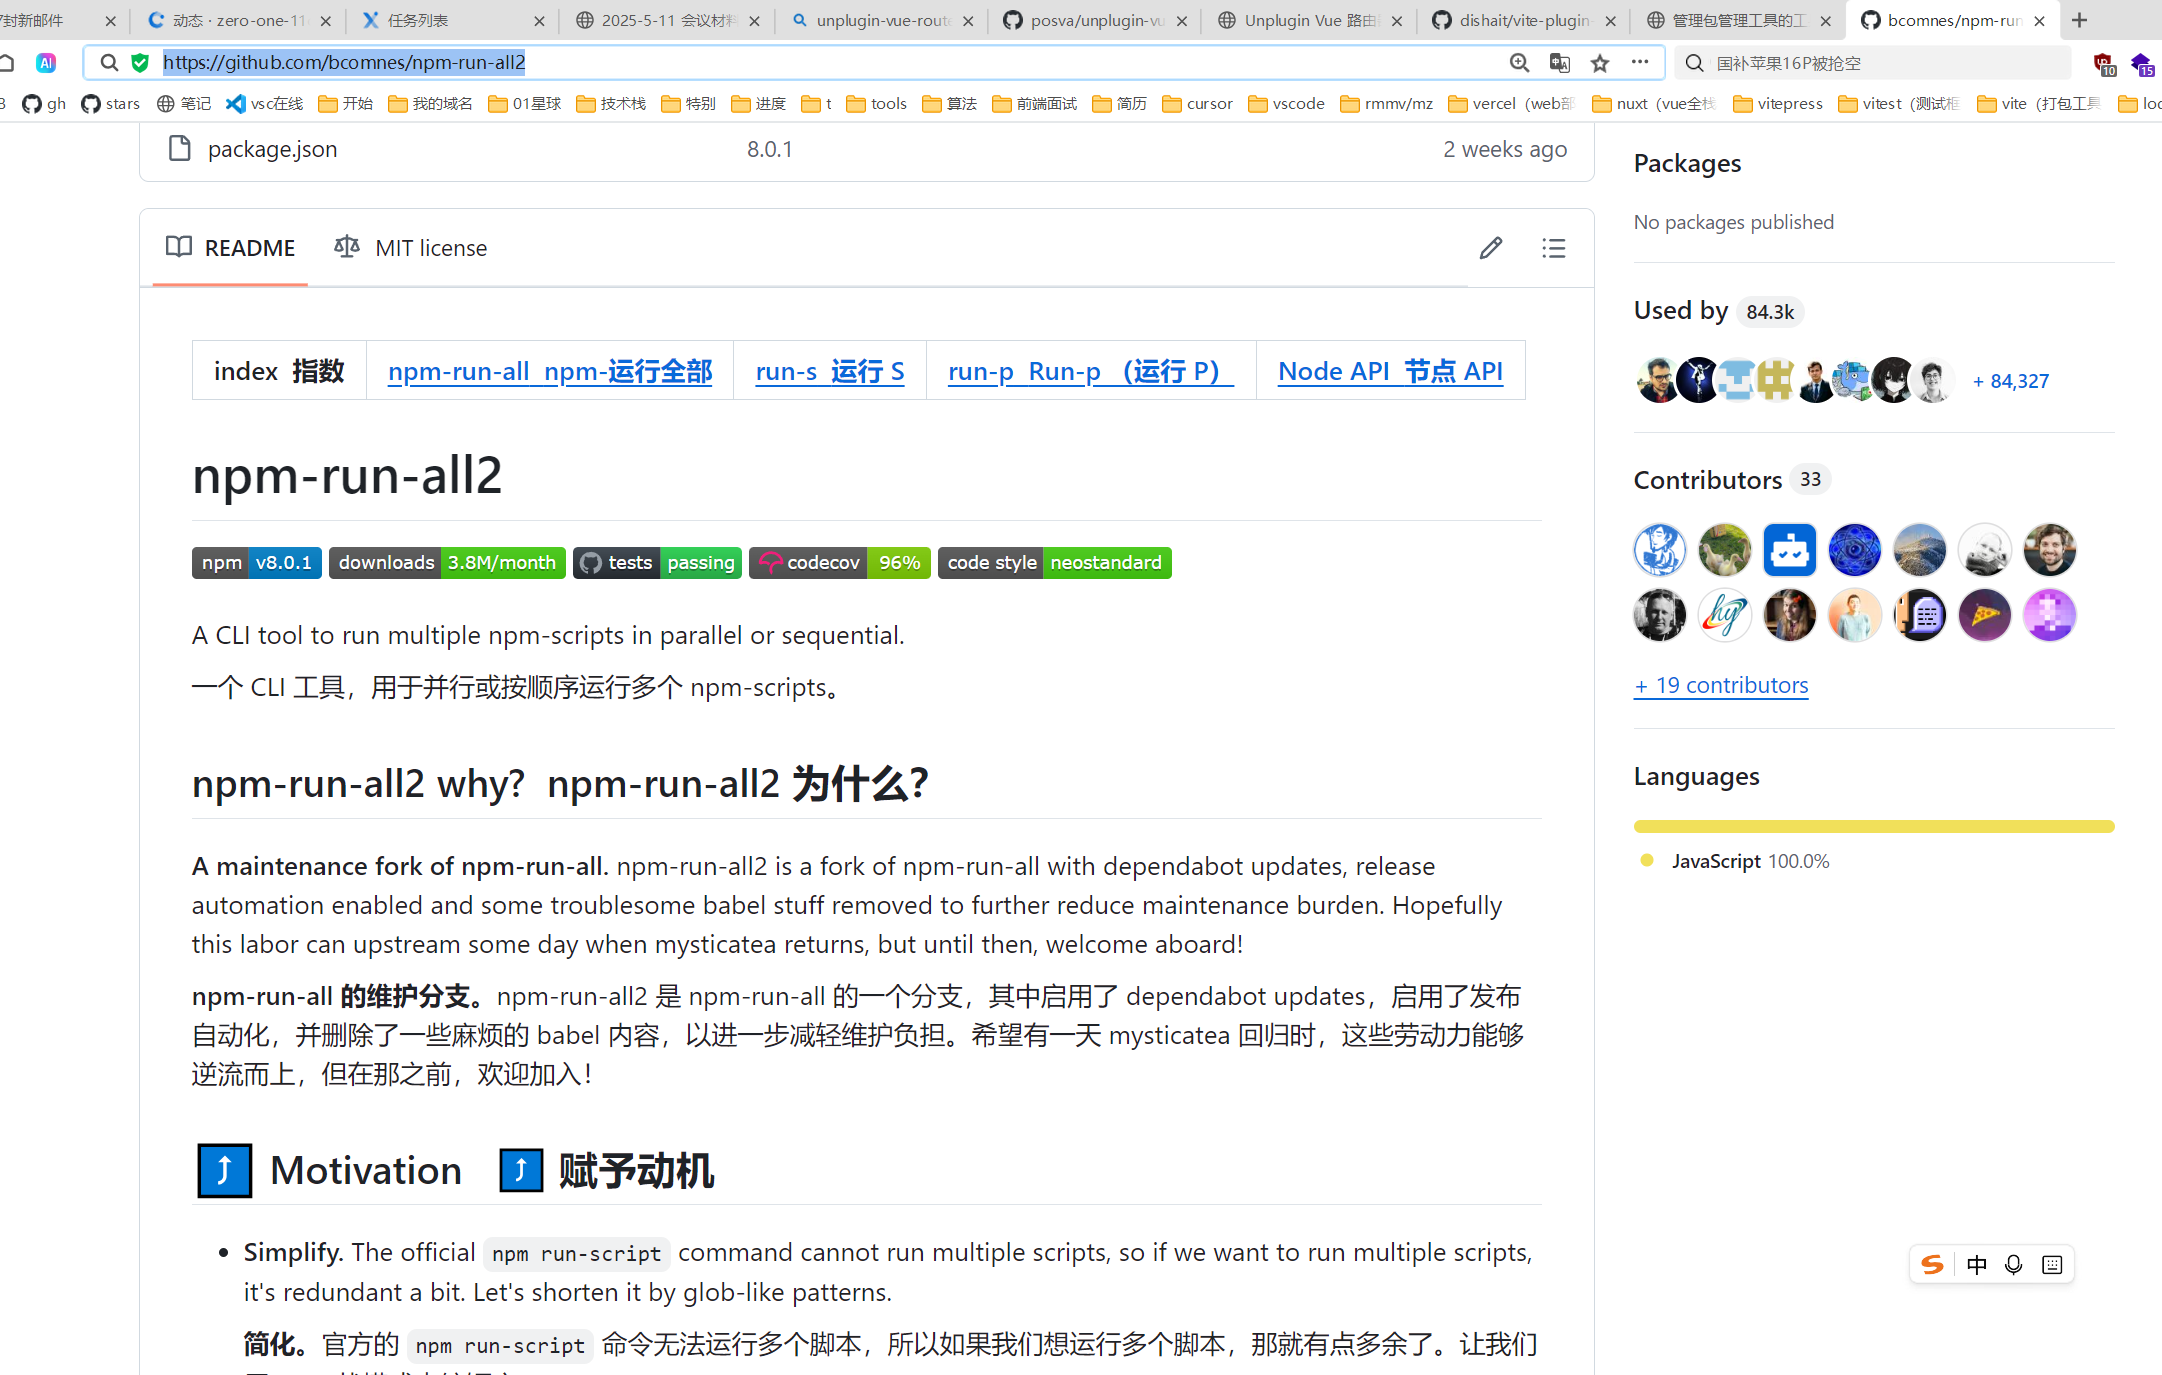
Task: Switch to the 动态 · zero-one tab
Action: (x=240, y=20)
